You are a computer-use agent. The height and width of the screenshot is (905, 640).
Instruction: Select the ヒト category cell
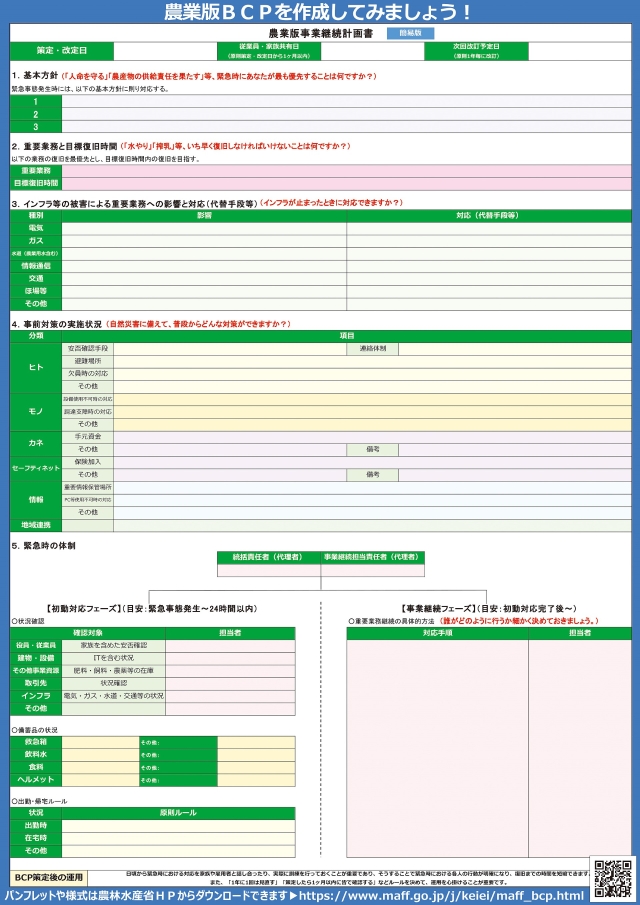(x=36, y=368)
